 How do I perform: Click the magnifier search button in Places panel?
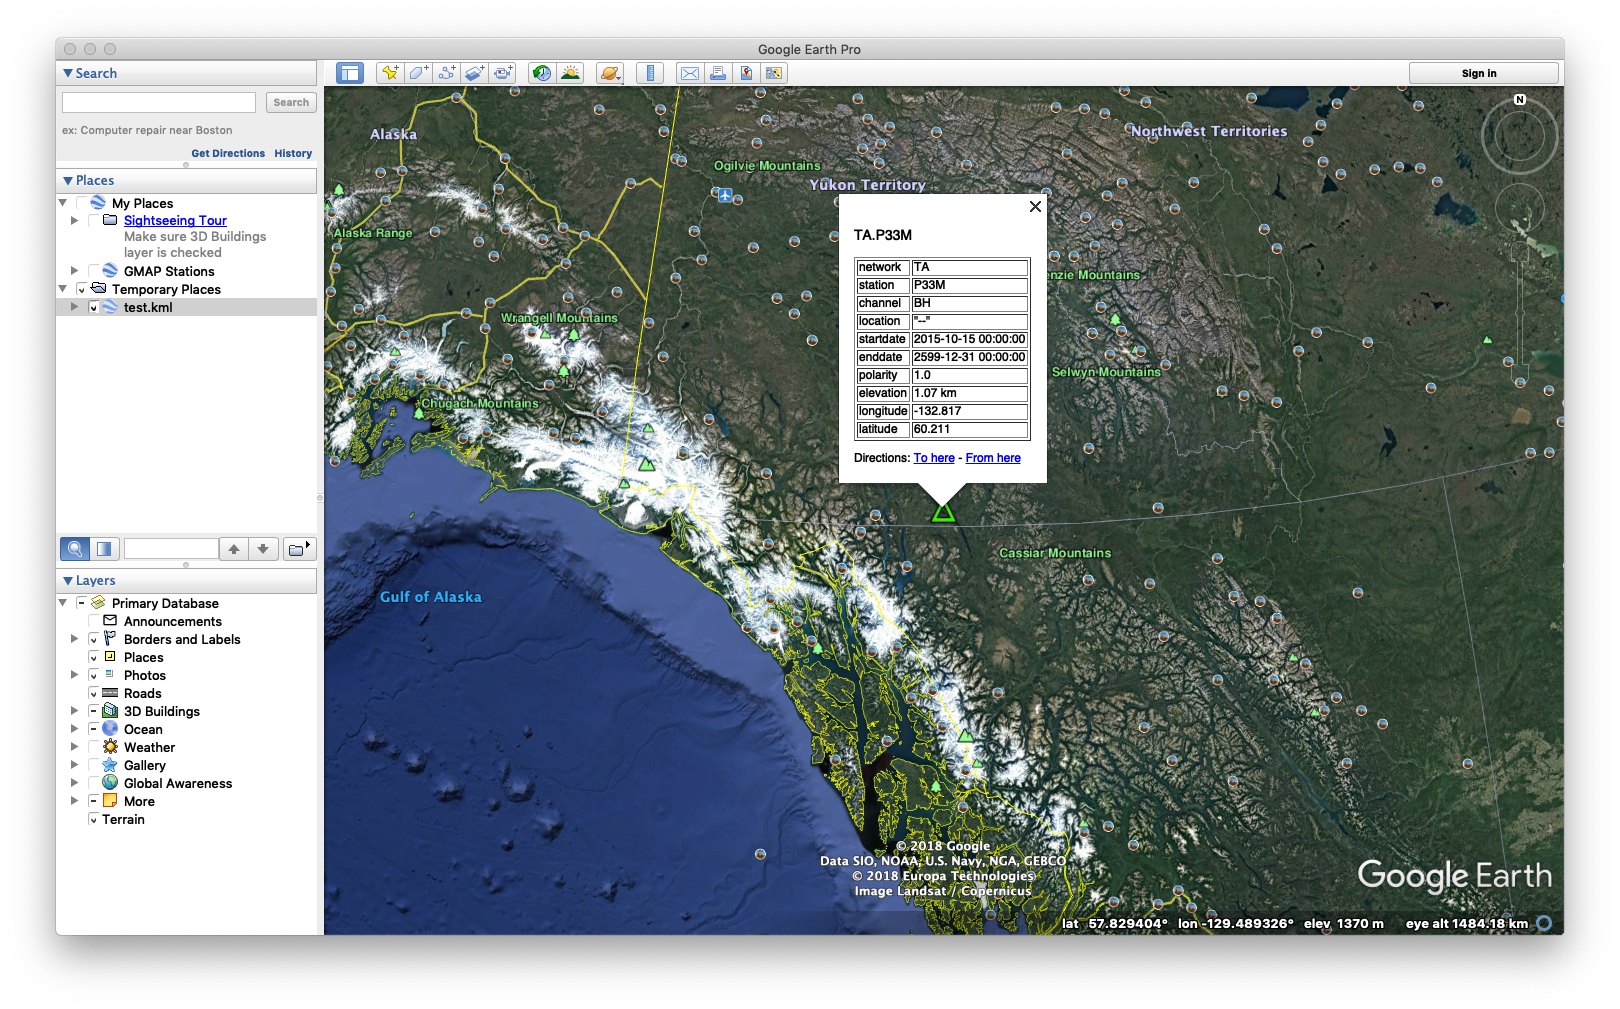coord(75,549)
